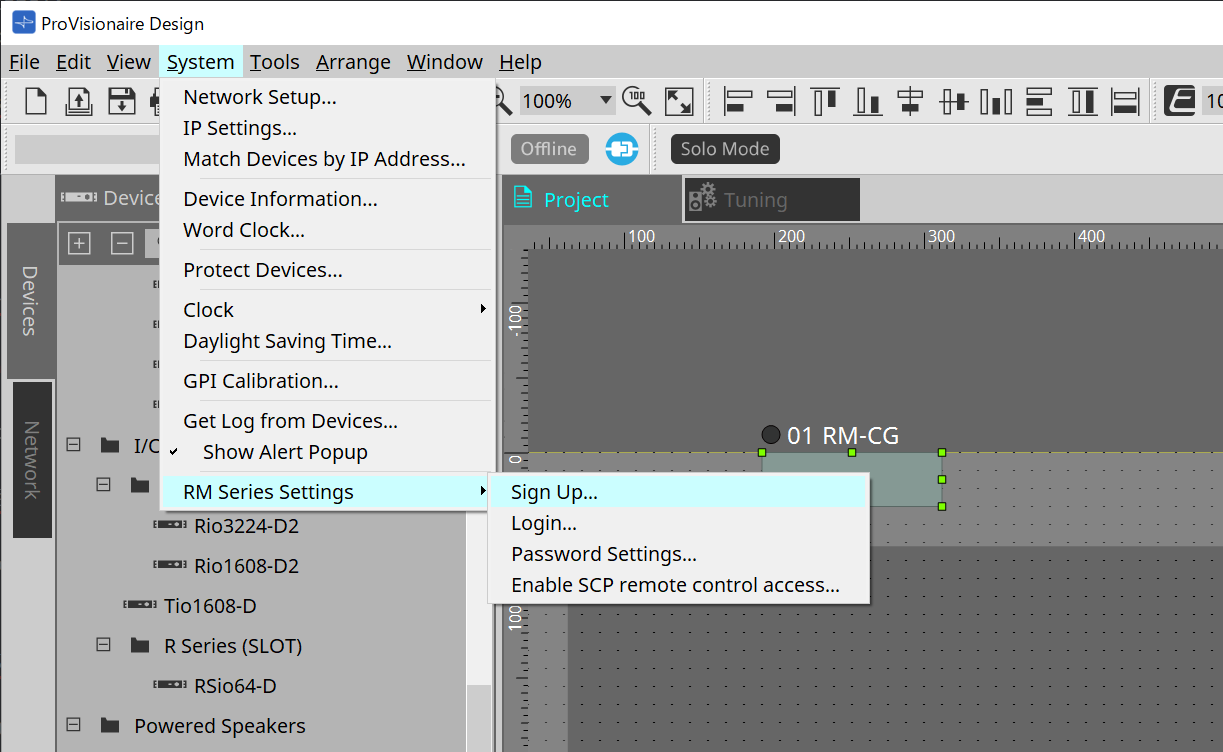
Task: Click the blue Online sync icon
Action: (x=622, y=149)
